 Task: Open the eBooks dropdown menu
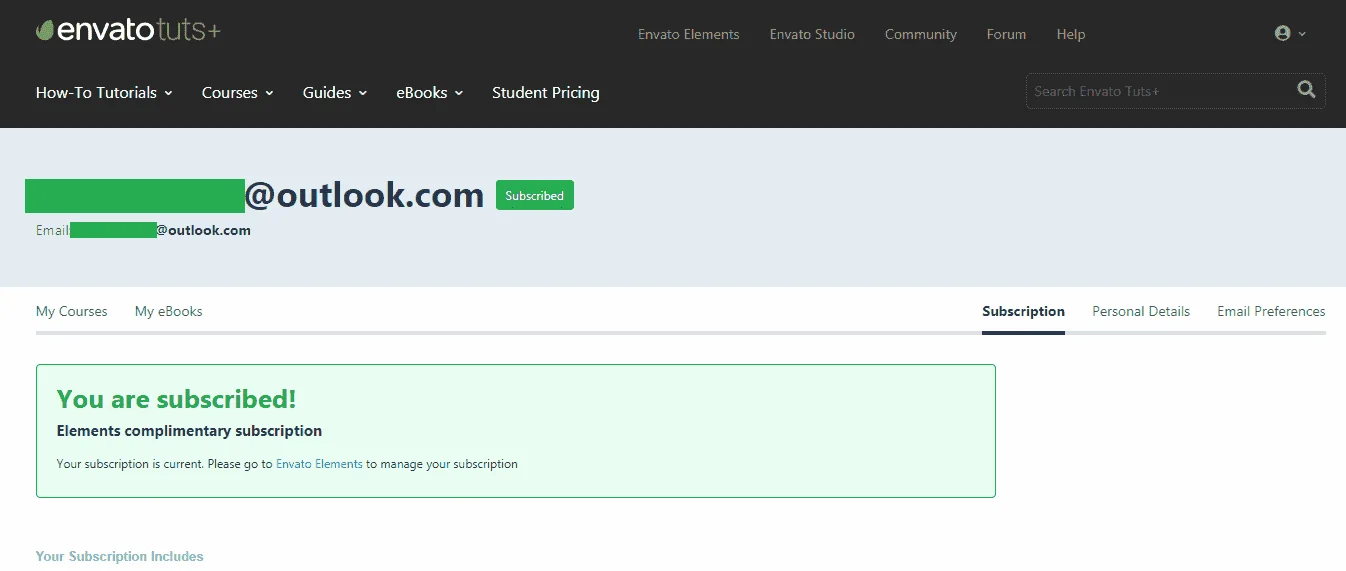pos(430,92)
